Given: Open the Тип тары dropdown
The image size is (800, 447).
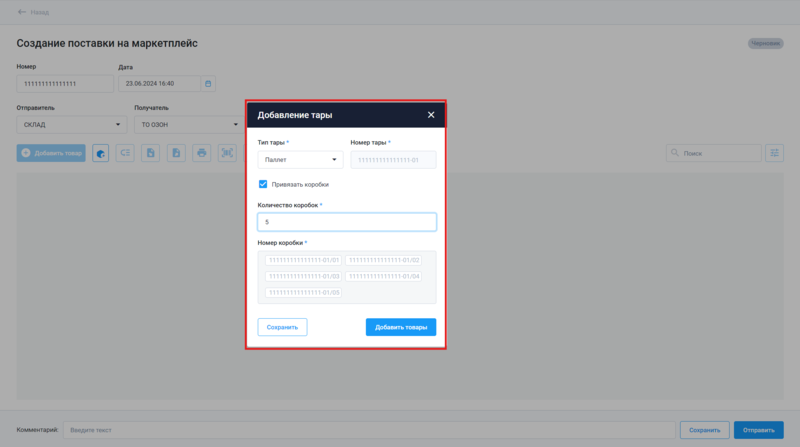Looking at the screenshot, I should (300, 159).
